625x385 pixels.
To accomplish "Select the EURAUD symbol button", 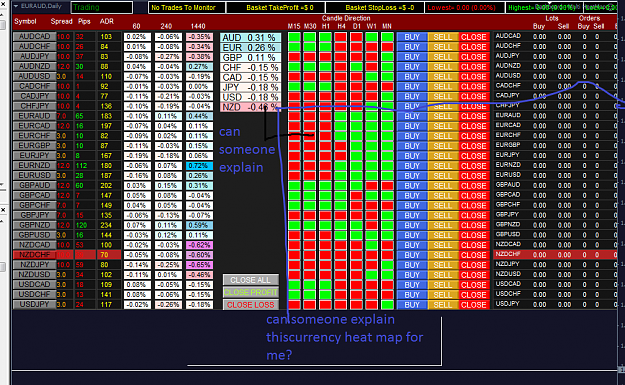I will pyautogui.click(x=34, y=116).
